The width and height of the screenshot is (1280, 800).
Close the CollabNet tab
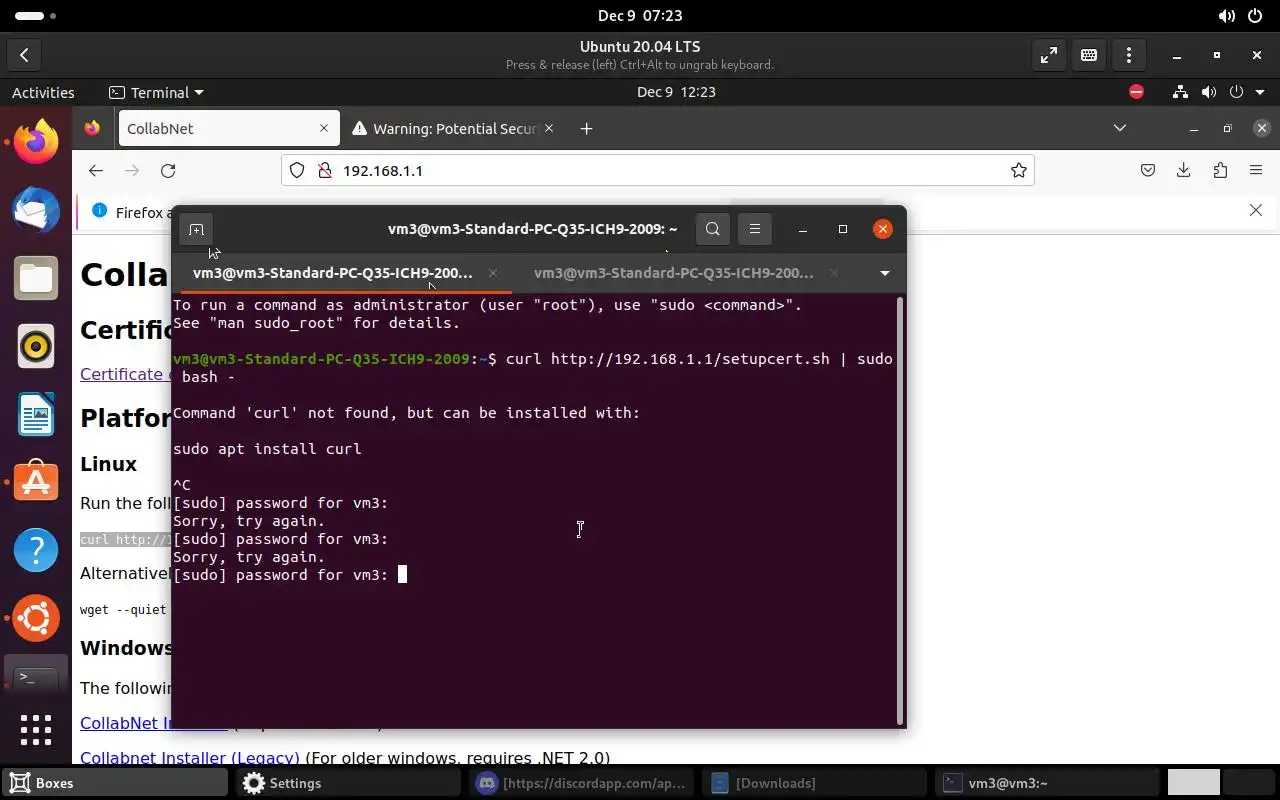tap(324, 129)
